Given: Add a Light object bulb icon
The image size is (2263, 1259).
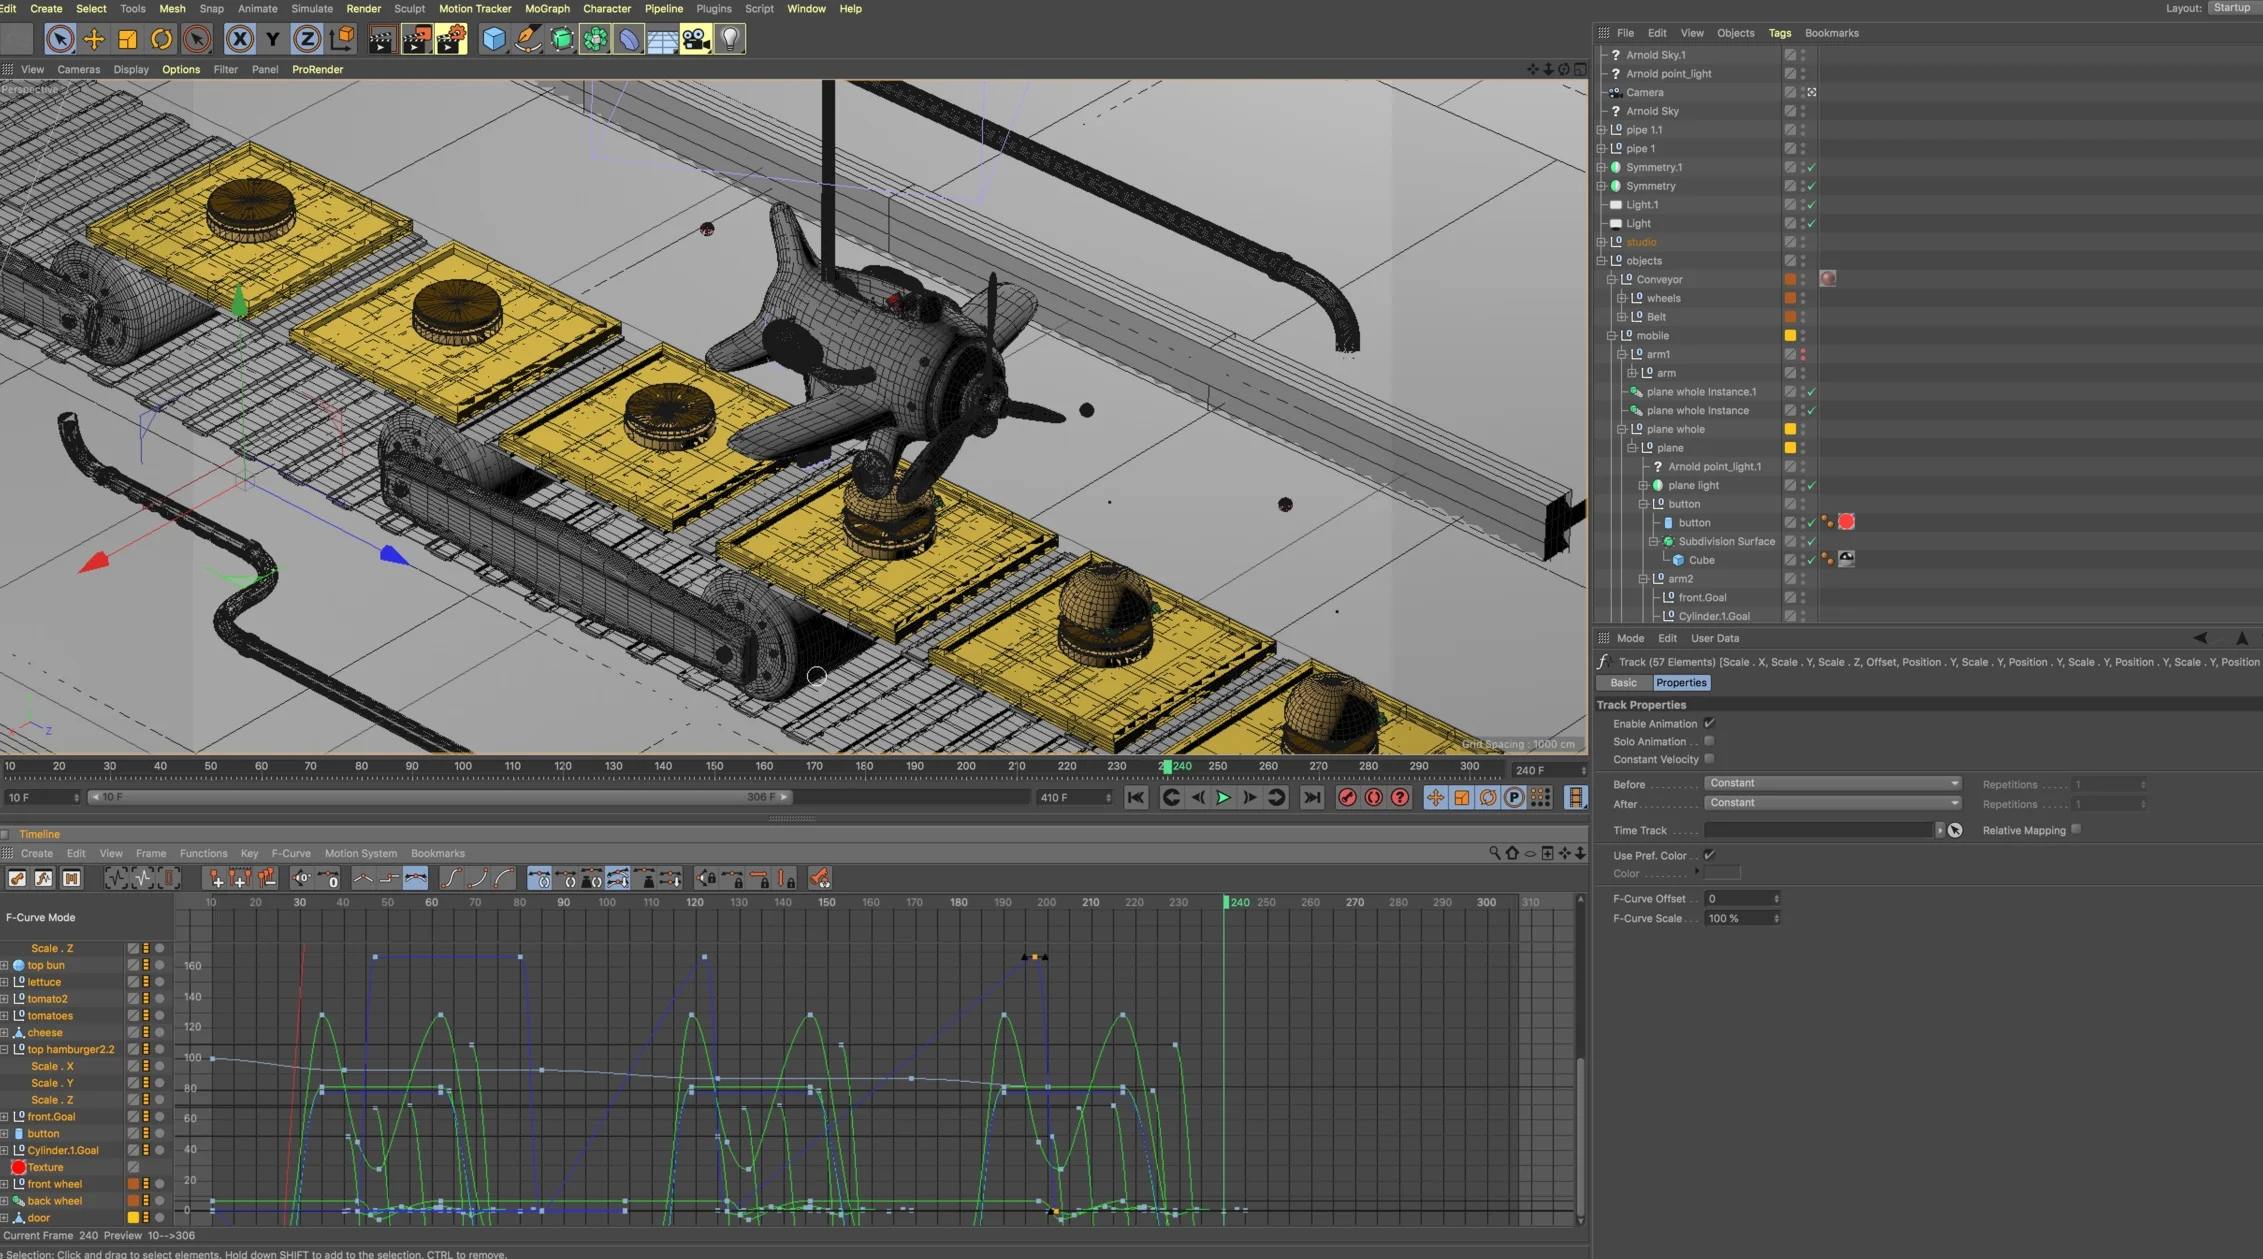Looking at the screenshot, I should click(730, 39).
